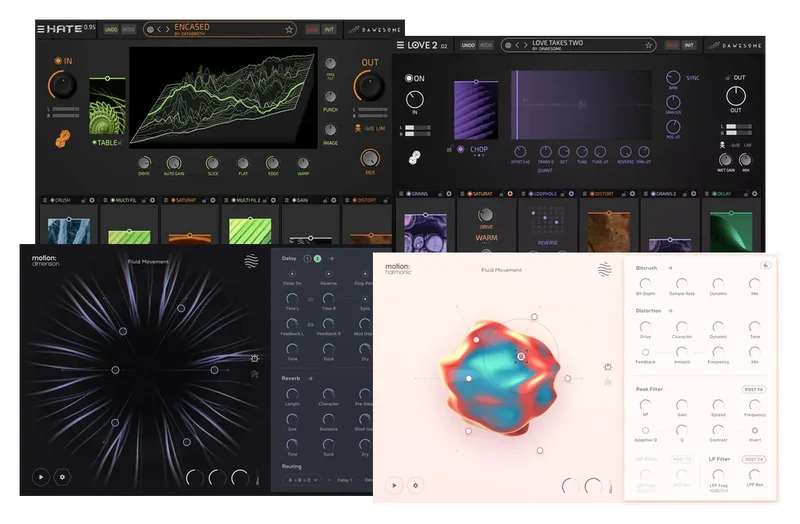Open DELAY module settings gear in LOVE 2
Screen dimensions: 800x524
755,194
